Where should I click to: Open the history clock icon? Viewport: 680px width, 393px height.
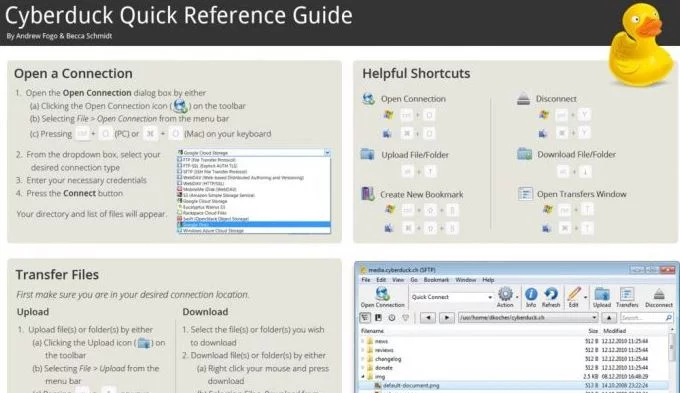click(392, 318)
